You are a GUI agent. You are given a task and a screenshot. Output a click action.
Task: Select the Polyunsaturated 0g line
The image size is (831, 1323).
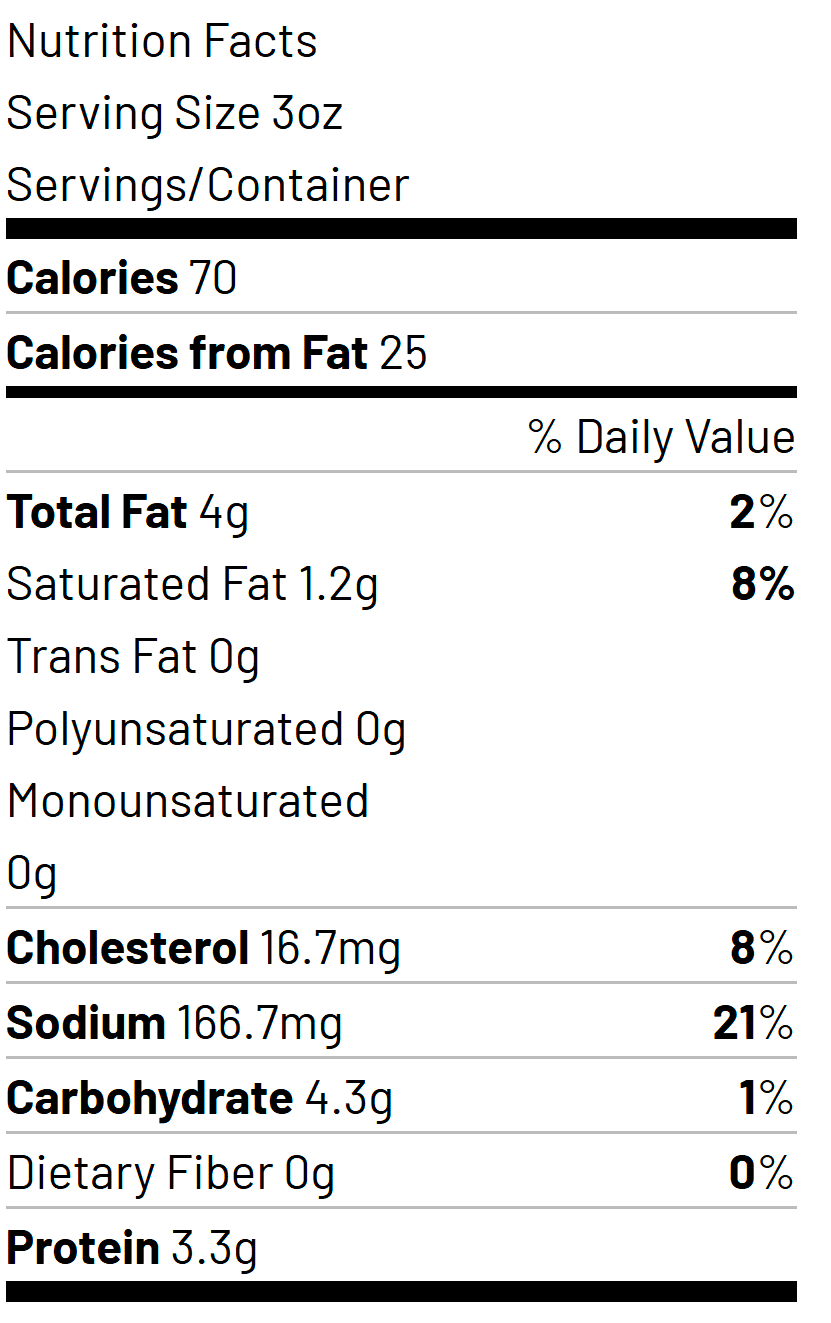point(207,730)
